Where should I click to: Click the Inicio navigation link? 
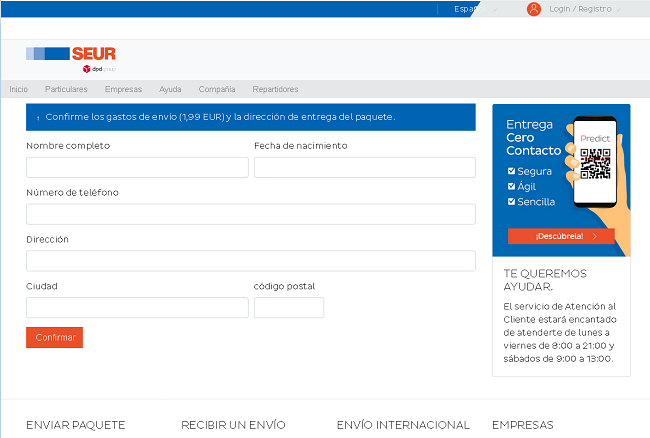click(x=19, y=89)
